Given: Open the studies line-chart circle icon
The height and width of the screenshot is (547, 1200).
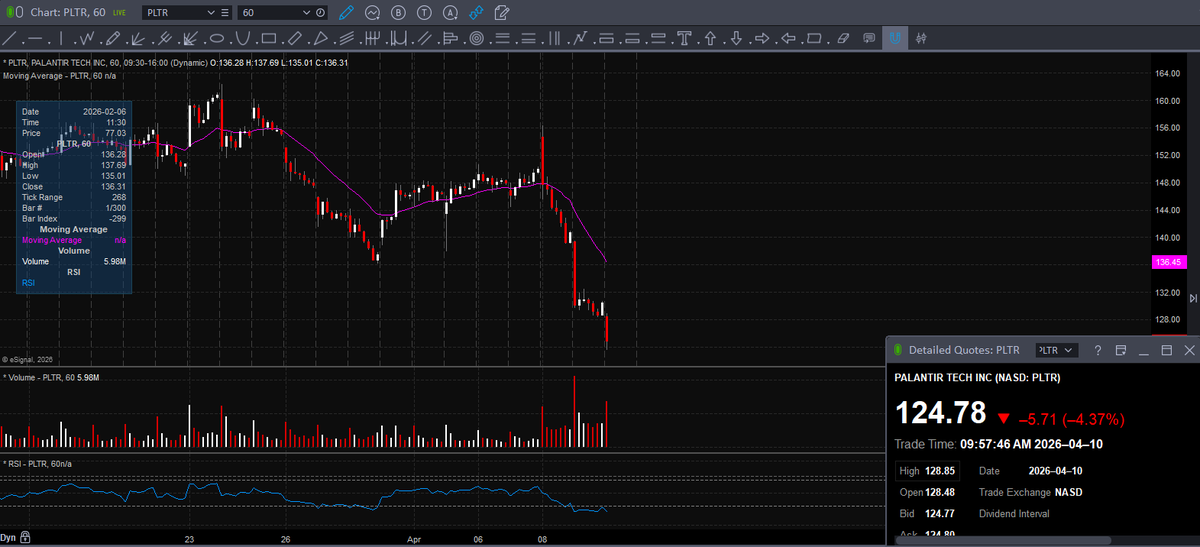Looking at the screenshot, I should 372,13.
